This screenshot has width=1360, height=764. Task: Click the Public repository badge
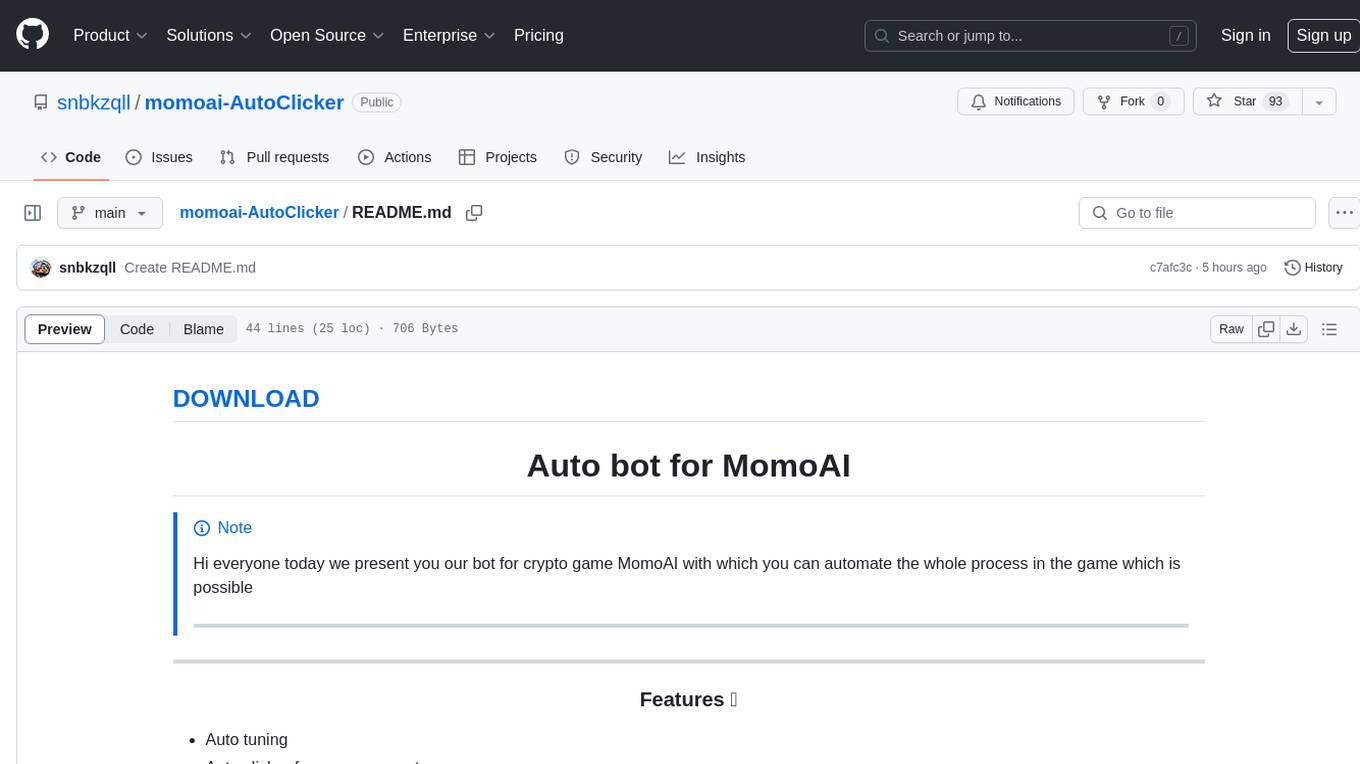[377, 102]
